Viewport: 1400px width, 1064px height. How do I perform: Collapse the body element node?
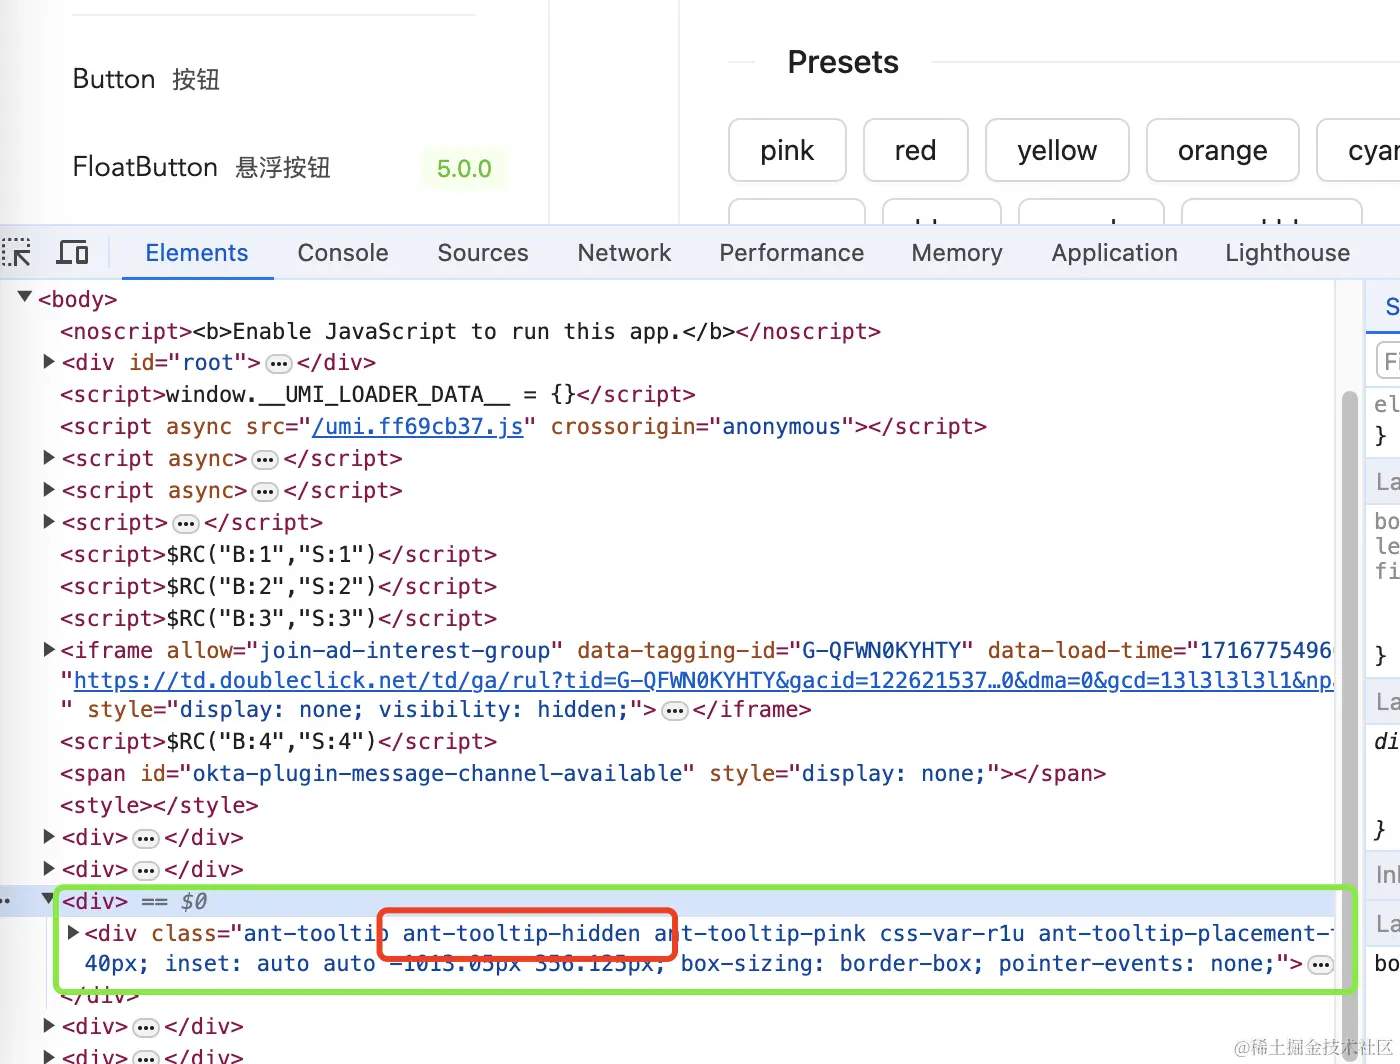coord(25,297)
